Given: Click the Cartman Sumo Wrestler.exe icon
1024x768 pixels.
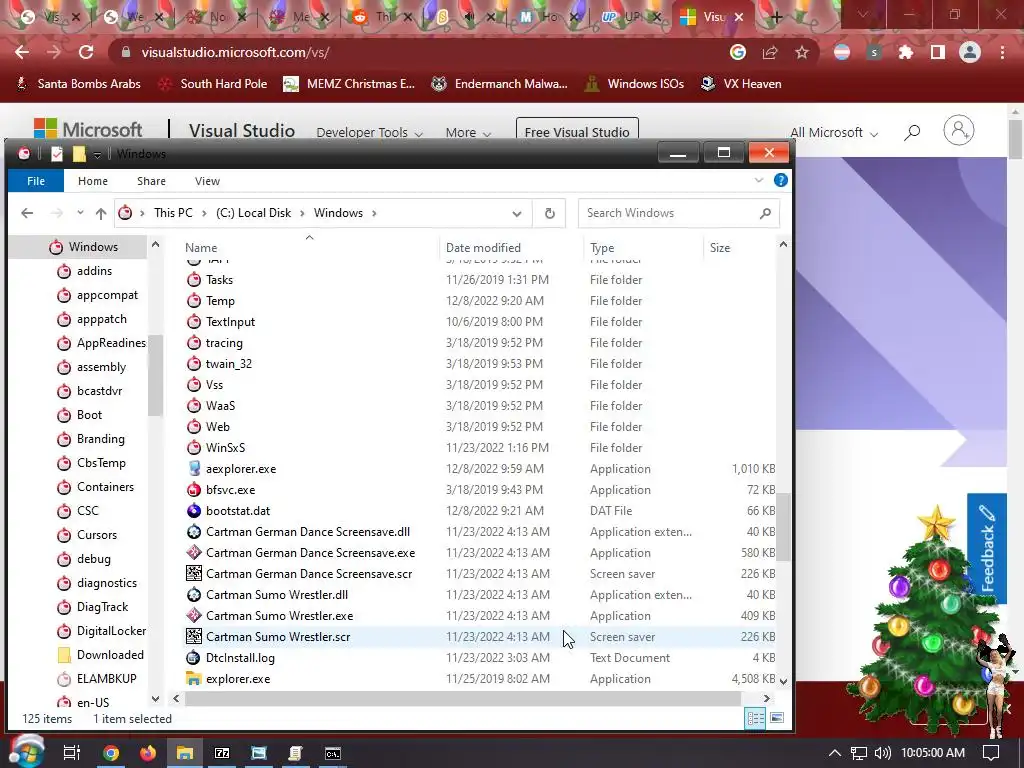Looking at the screenshot, I should (x=194, y=616).
